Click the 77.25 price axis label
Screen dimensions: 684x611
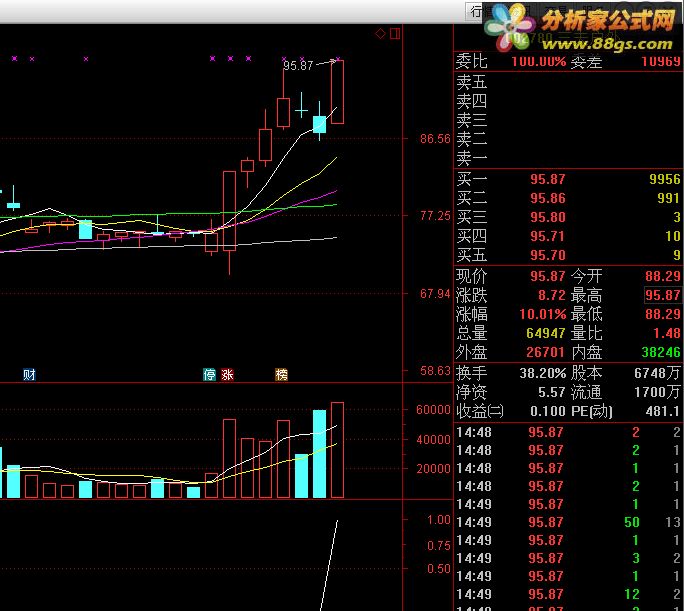pos(435,215)
